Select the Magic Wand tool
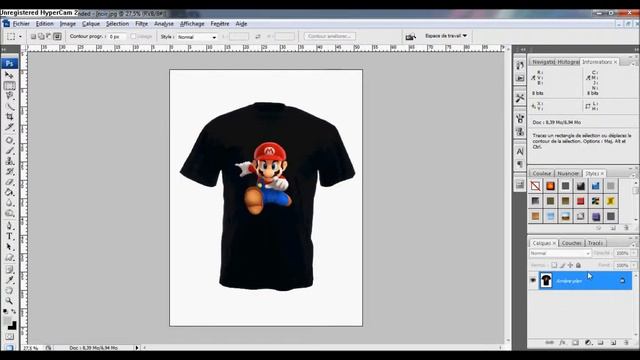 pos(9,107)
